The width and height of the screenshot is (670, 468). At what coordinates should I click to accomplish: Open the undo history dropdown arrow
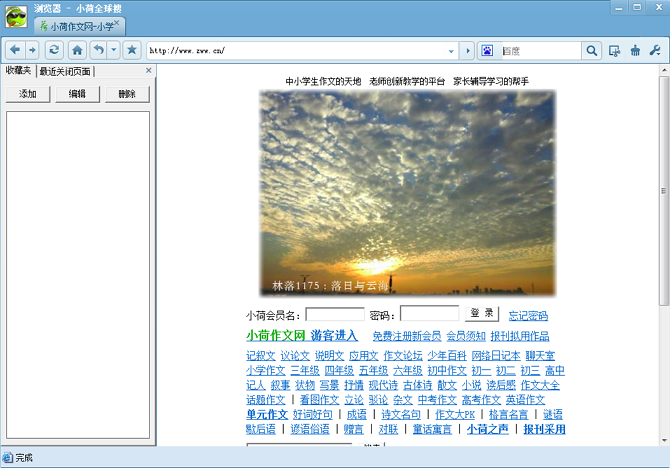pyautogui.click(x=114, y=50)
